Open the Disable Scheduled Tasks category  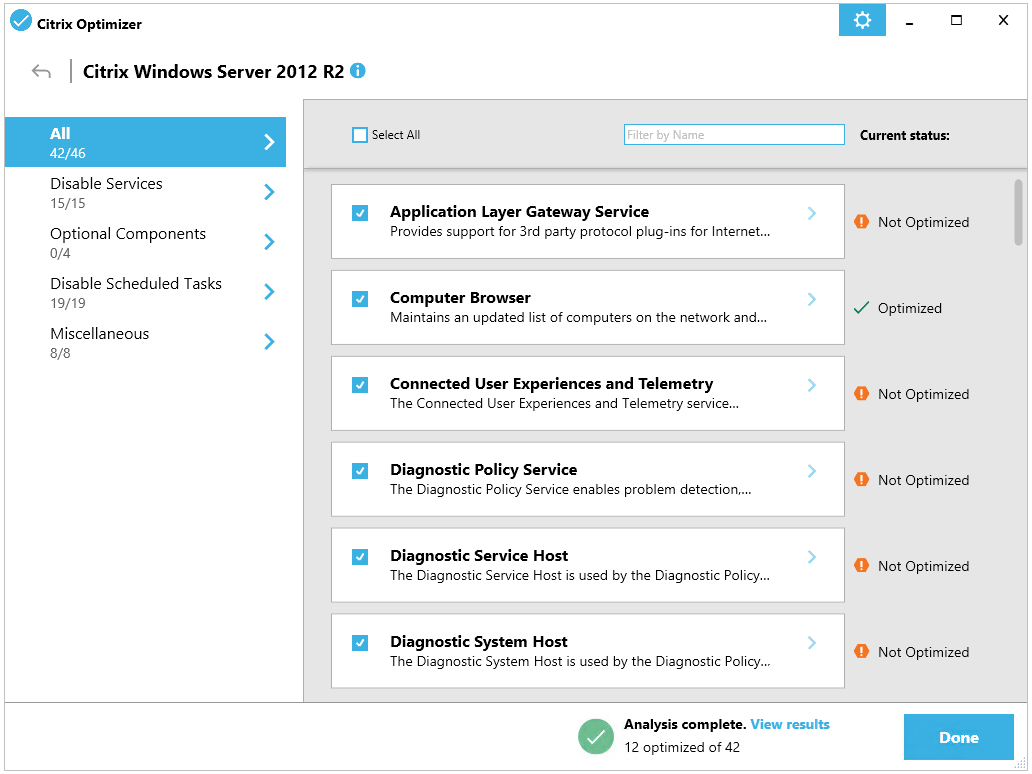click(x=145, y=292)
